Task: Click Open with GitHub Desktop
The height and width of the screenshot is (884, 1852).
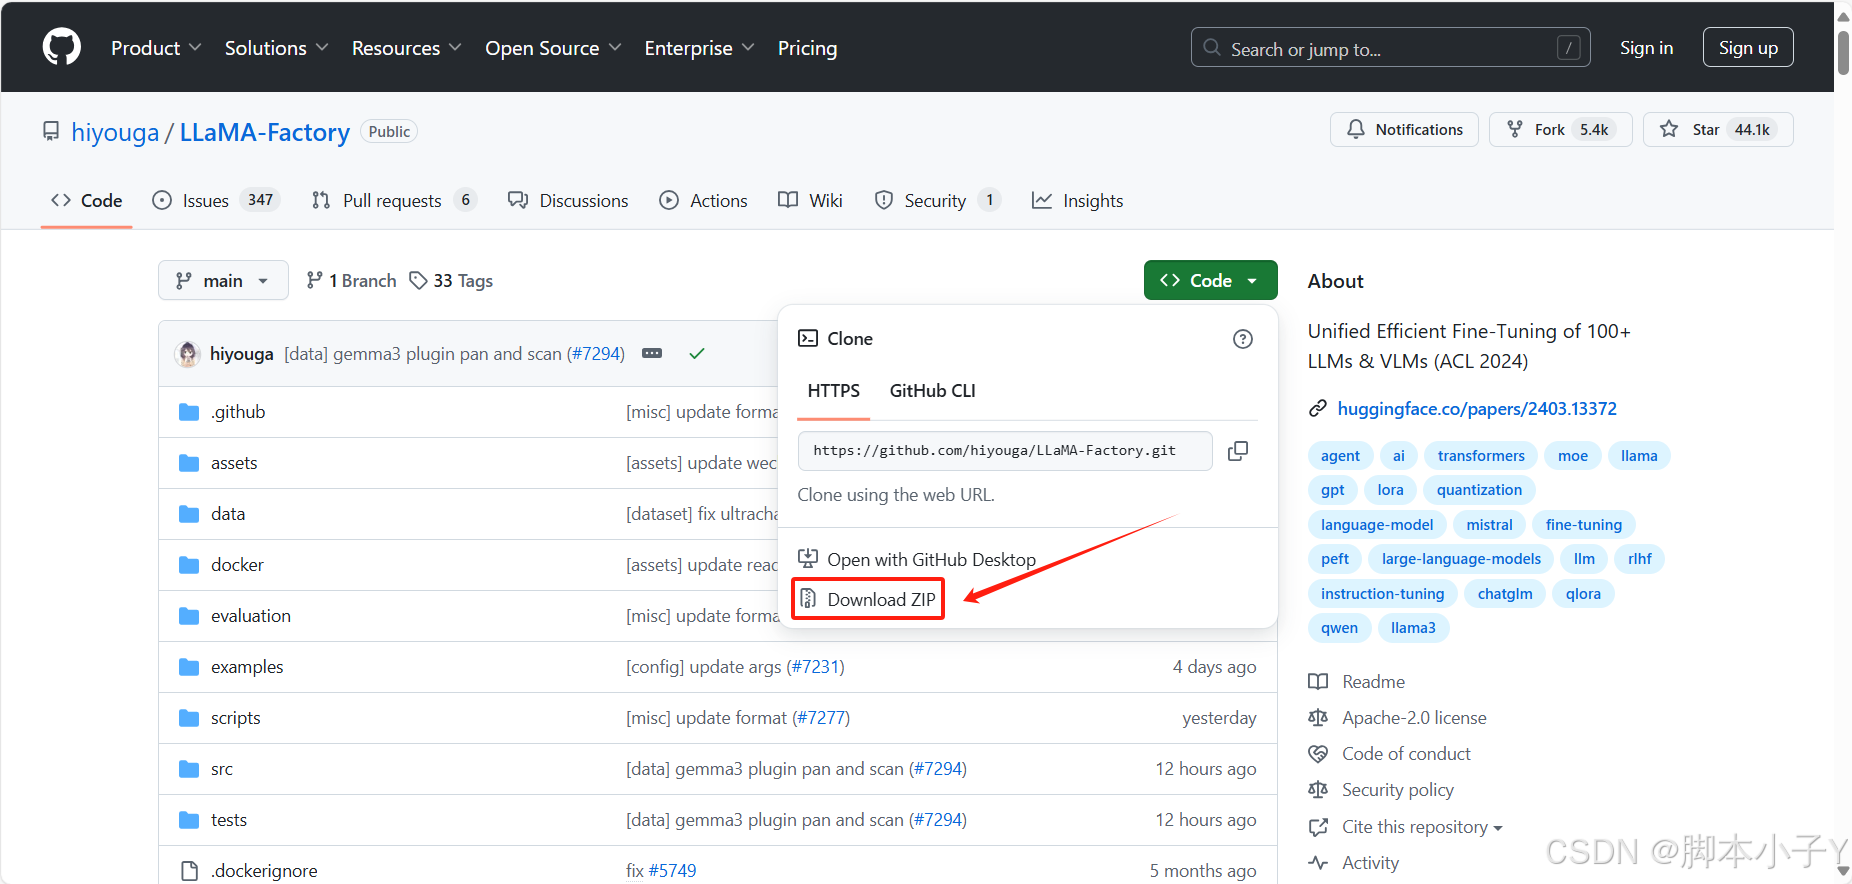Action: (x=917, y=560)
